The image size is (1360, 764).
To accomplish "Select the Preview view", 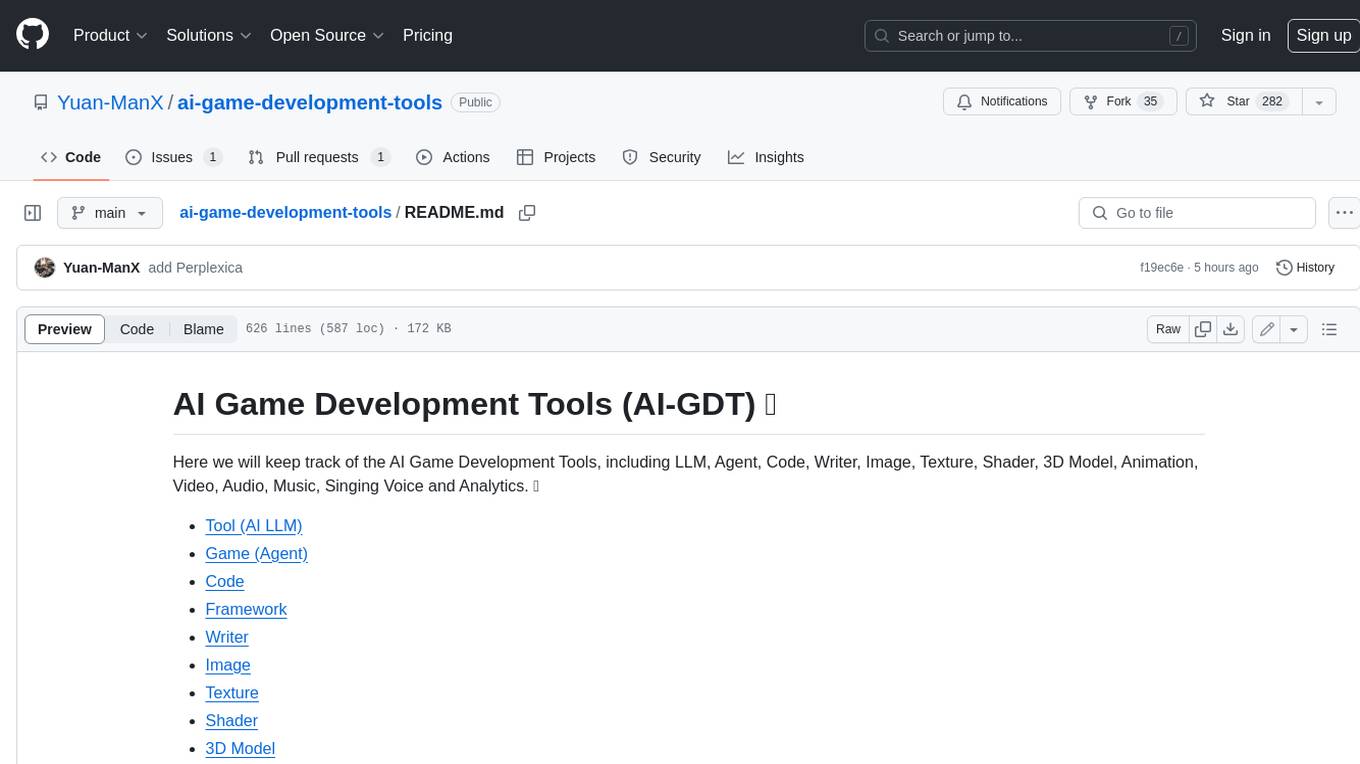I will [65, 329].
